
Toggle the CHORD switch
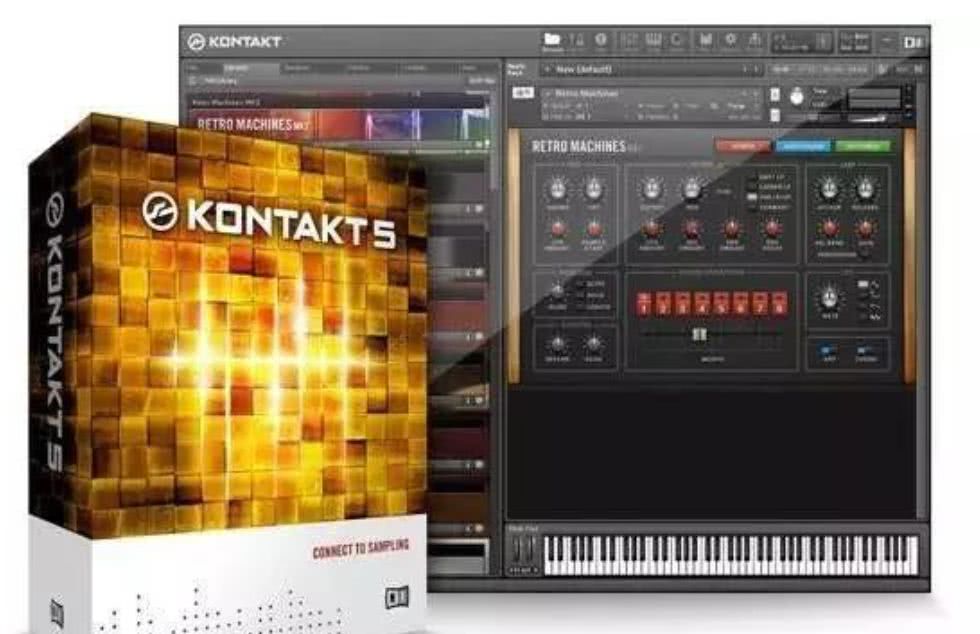click(x=863, y=351)
